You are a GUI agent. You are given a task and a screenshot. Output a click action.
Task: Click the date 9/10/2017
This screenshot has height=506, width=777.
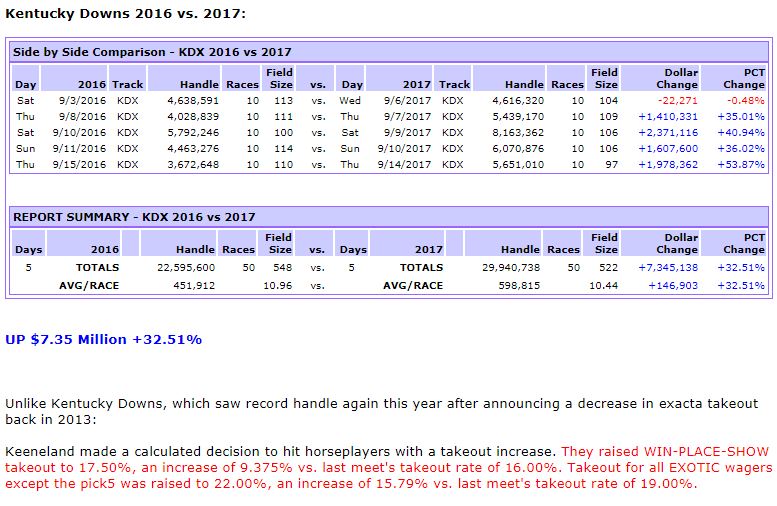pos(404,148)
